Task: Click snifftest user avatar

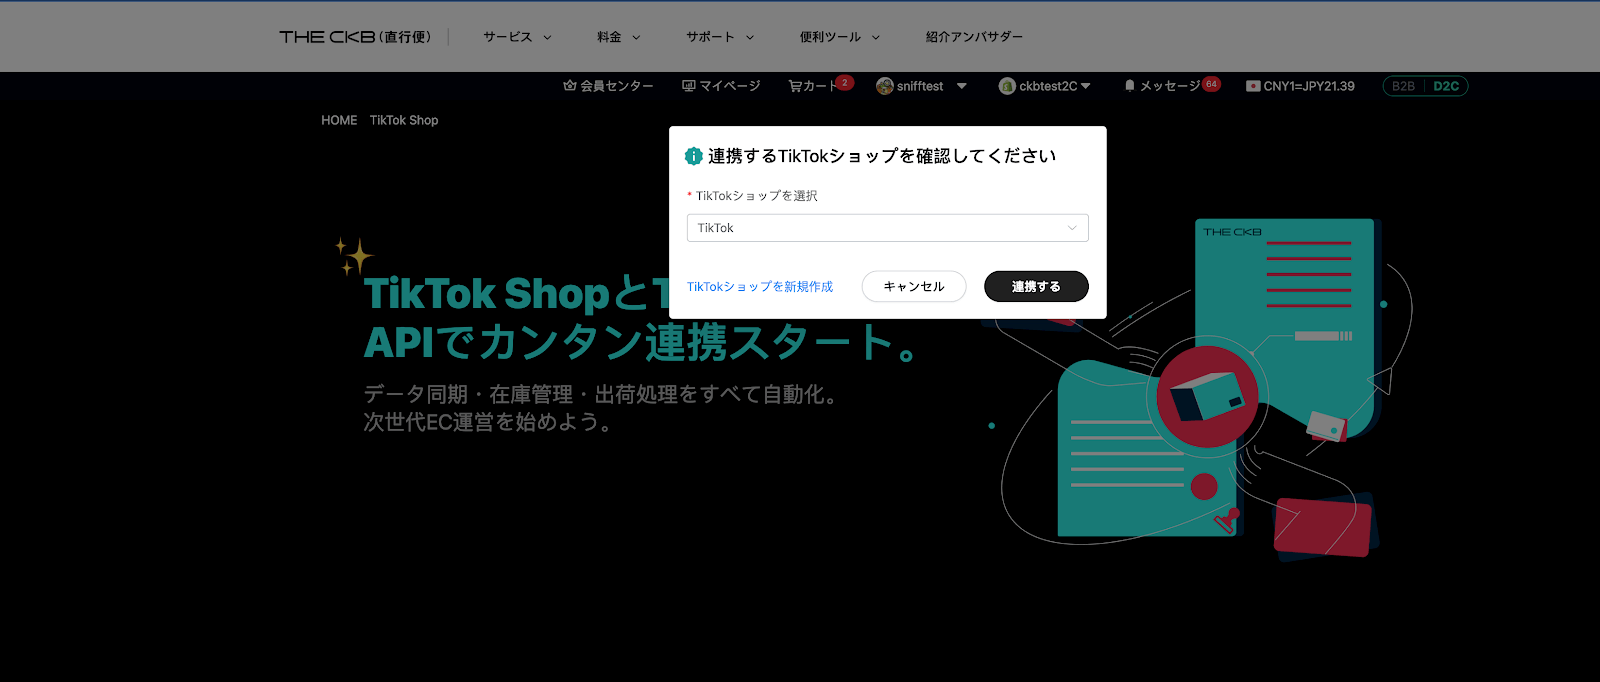Action: 885,86
